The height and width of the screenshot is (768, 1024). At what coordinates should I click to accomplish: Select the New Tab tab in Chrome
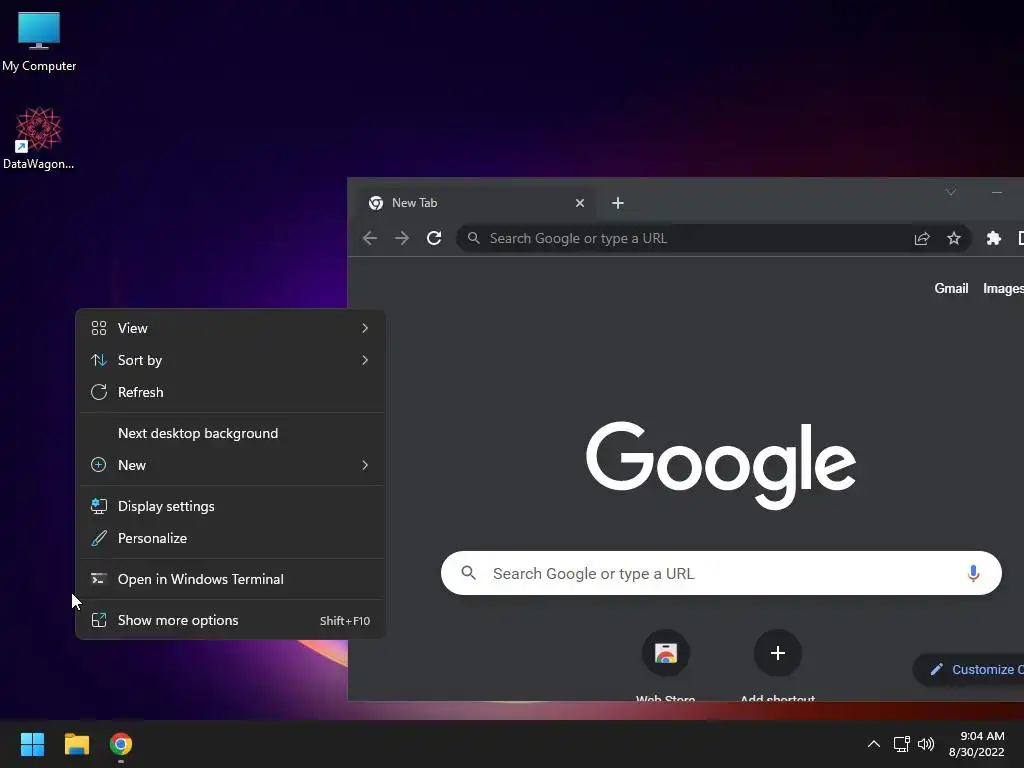(475, 203)
